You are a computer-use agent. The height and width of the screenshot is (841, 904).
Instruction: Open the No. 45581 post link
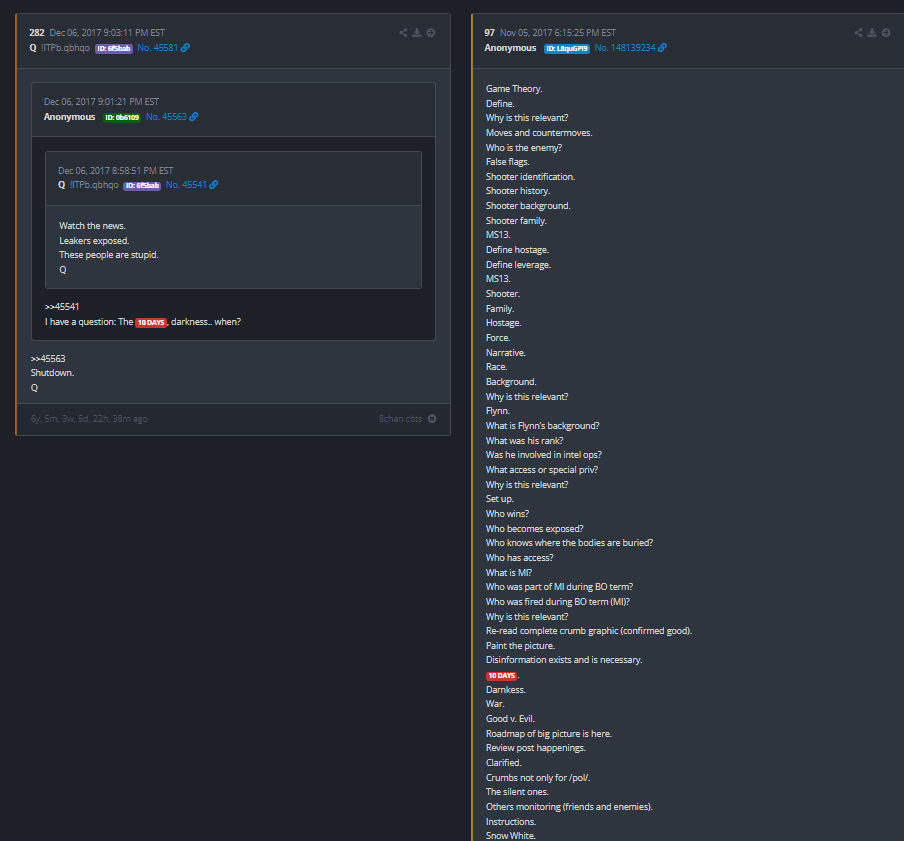(x=157, y=48)
